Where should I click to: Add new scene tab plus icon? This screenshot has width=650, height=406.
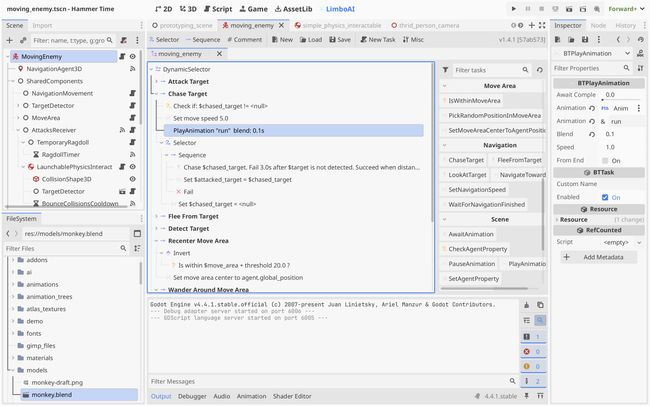click(x=531, y=26)
